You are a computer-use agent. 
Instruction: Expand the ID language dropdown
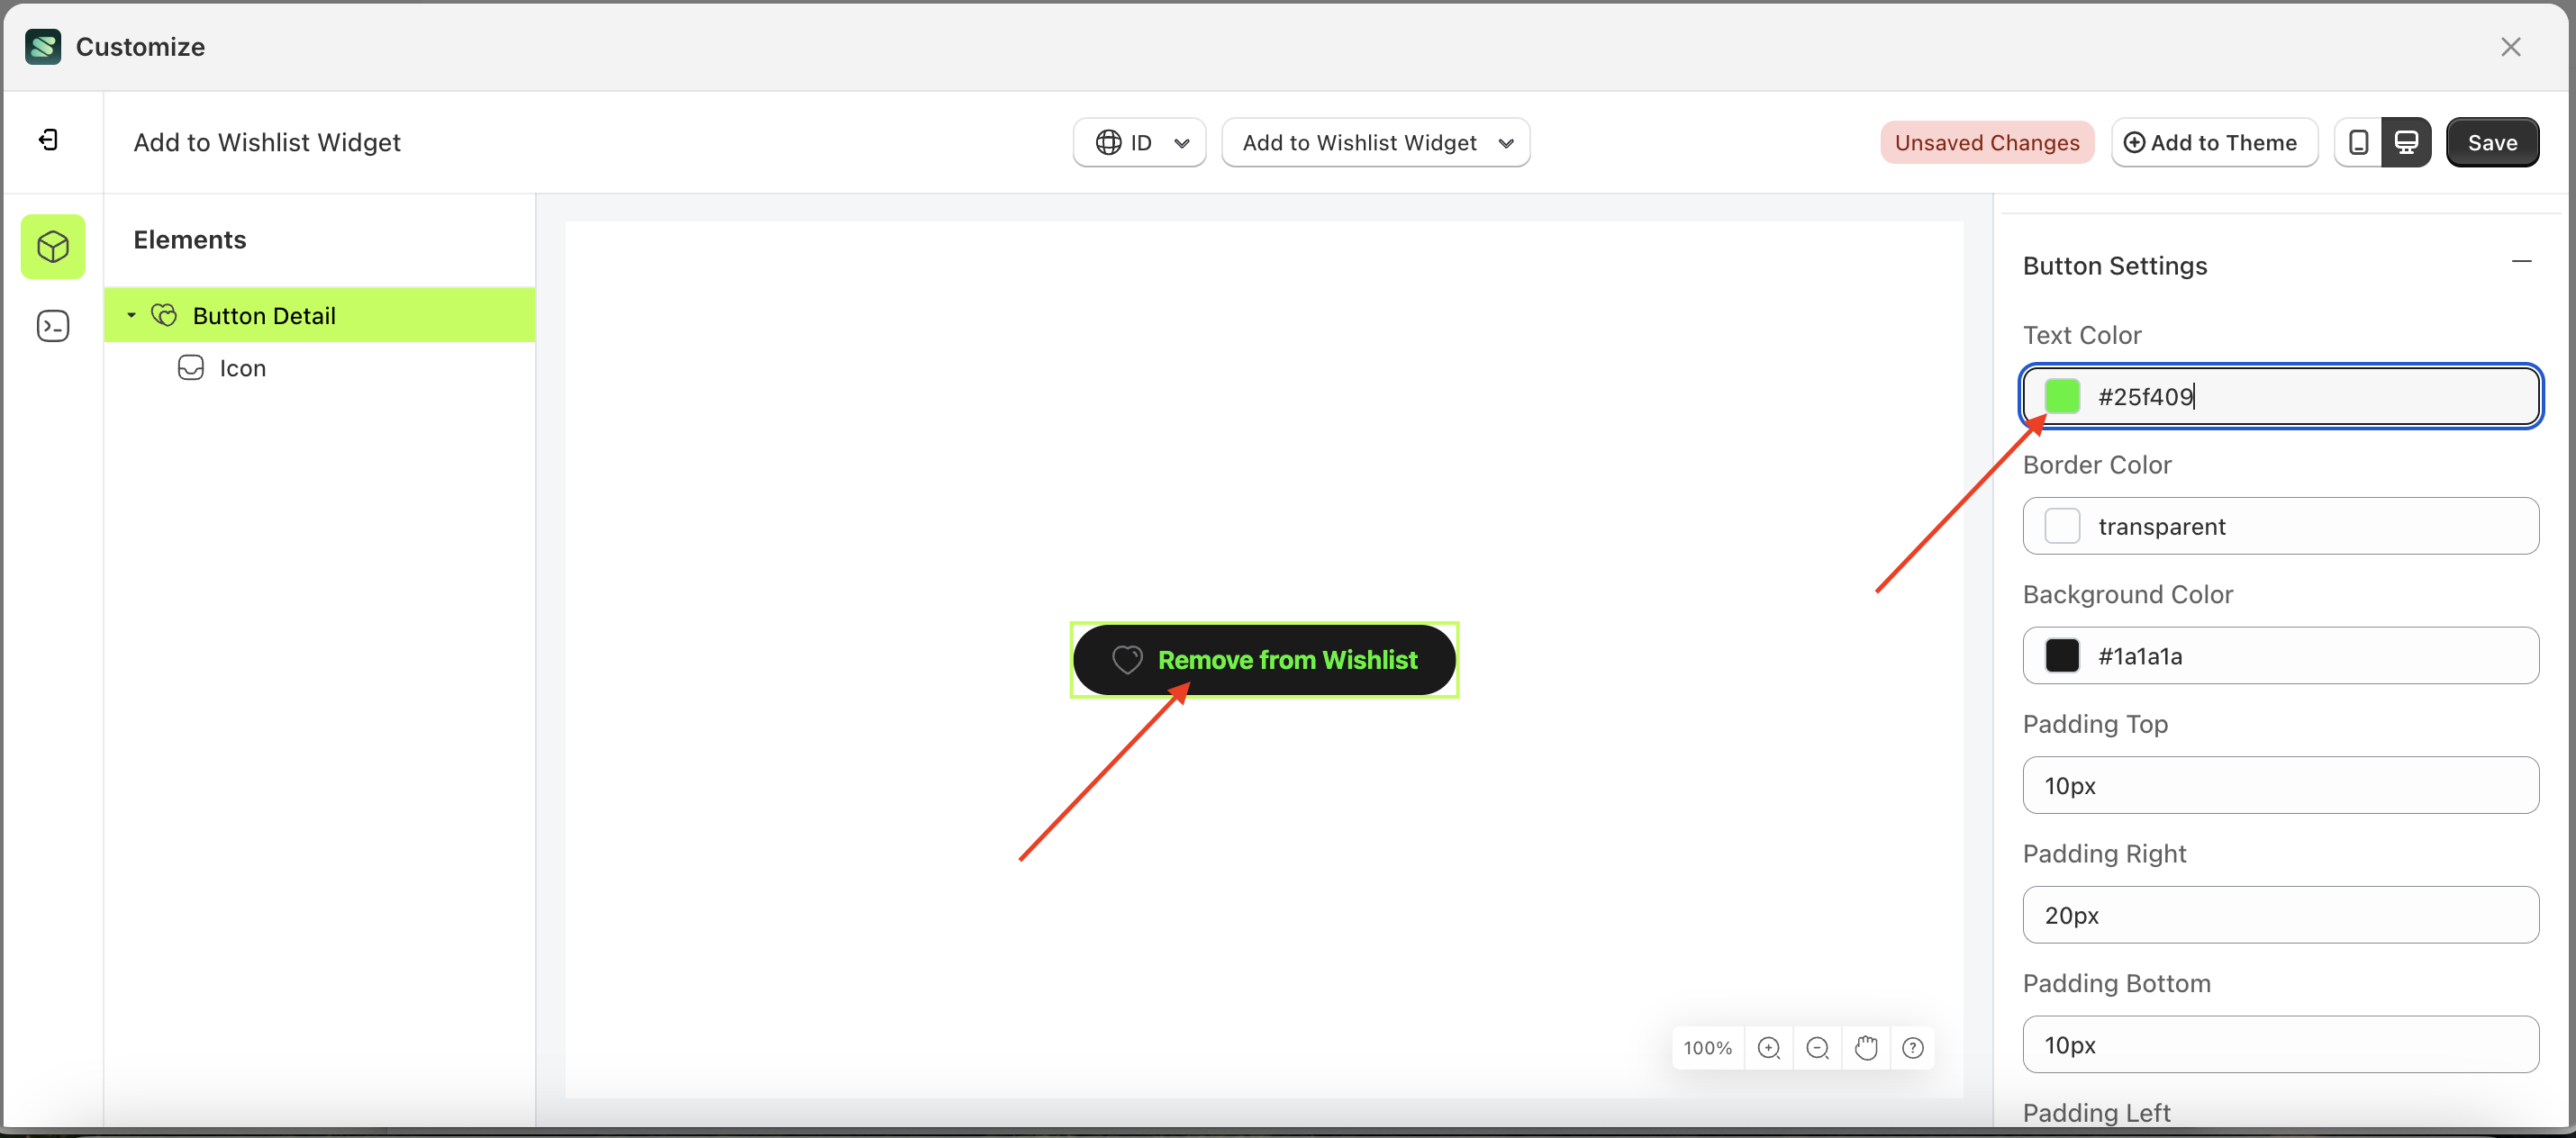(1139, 142)
